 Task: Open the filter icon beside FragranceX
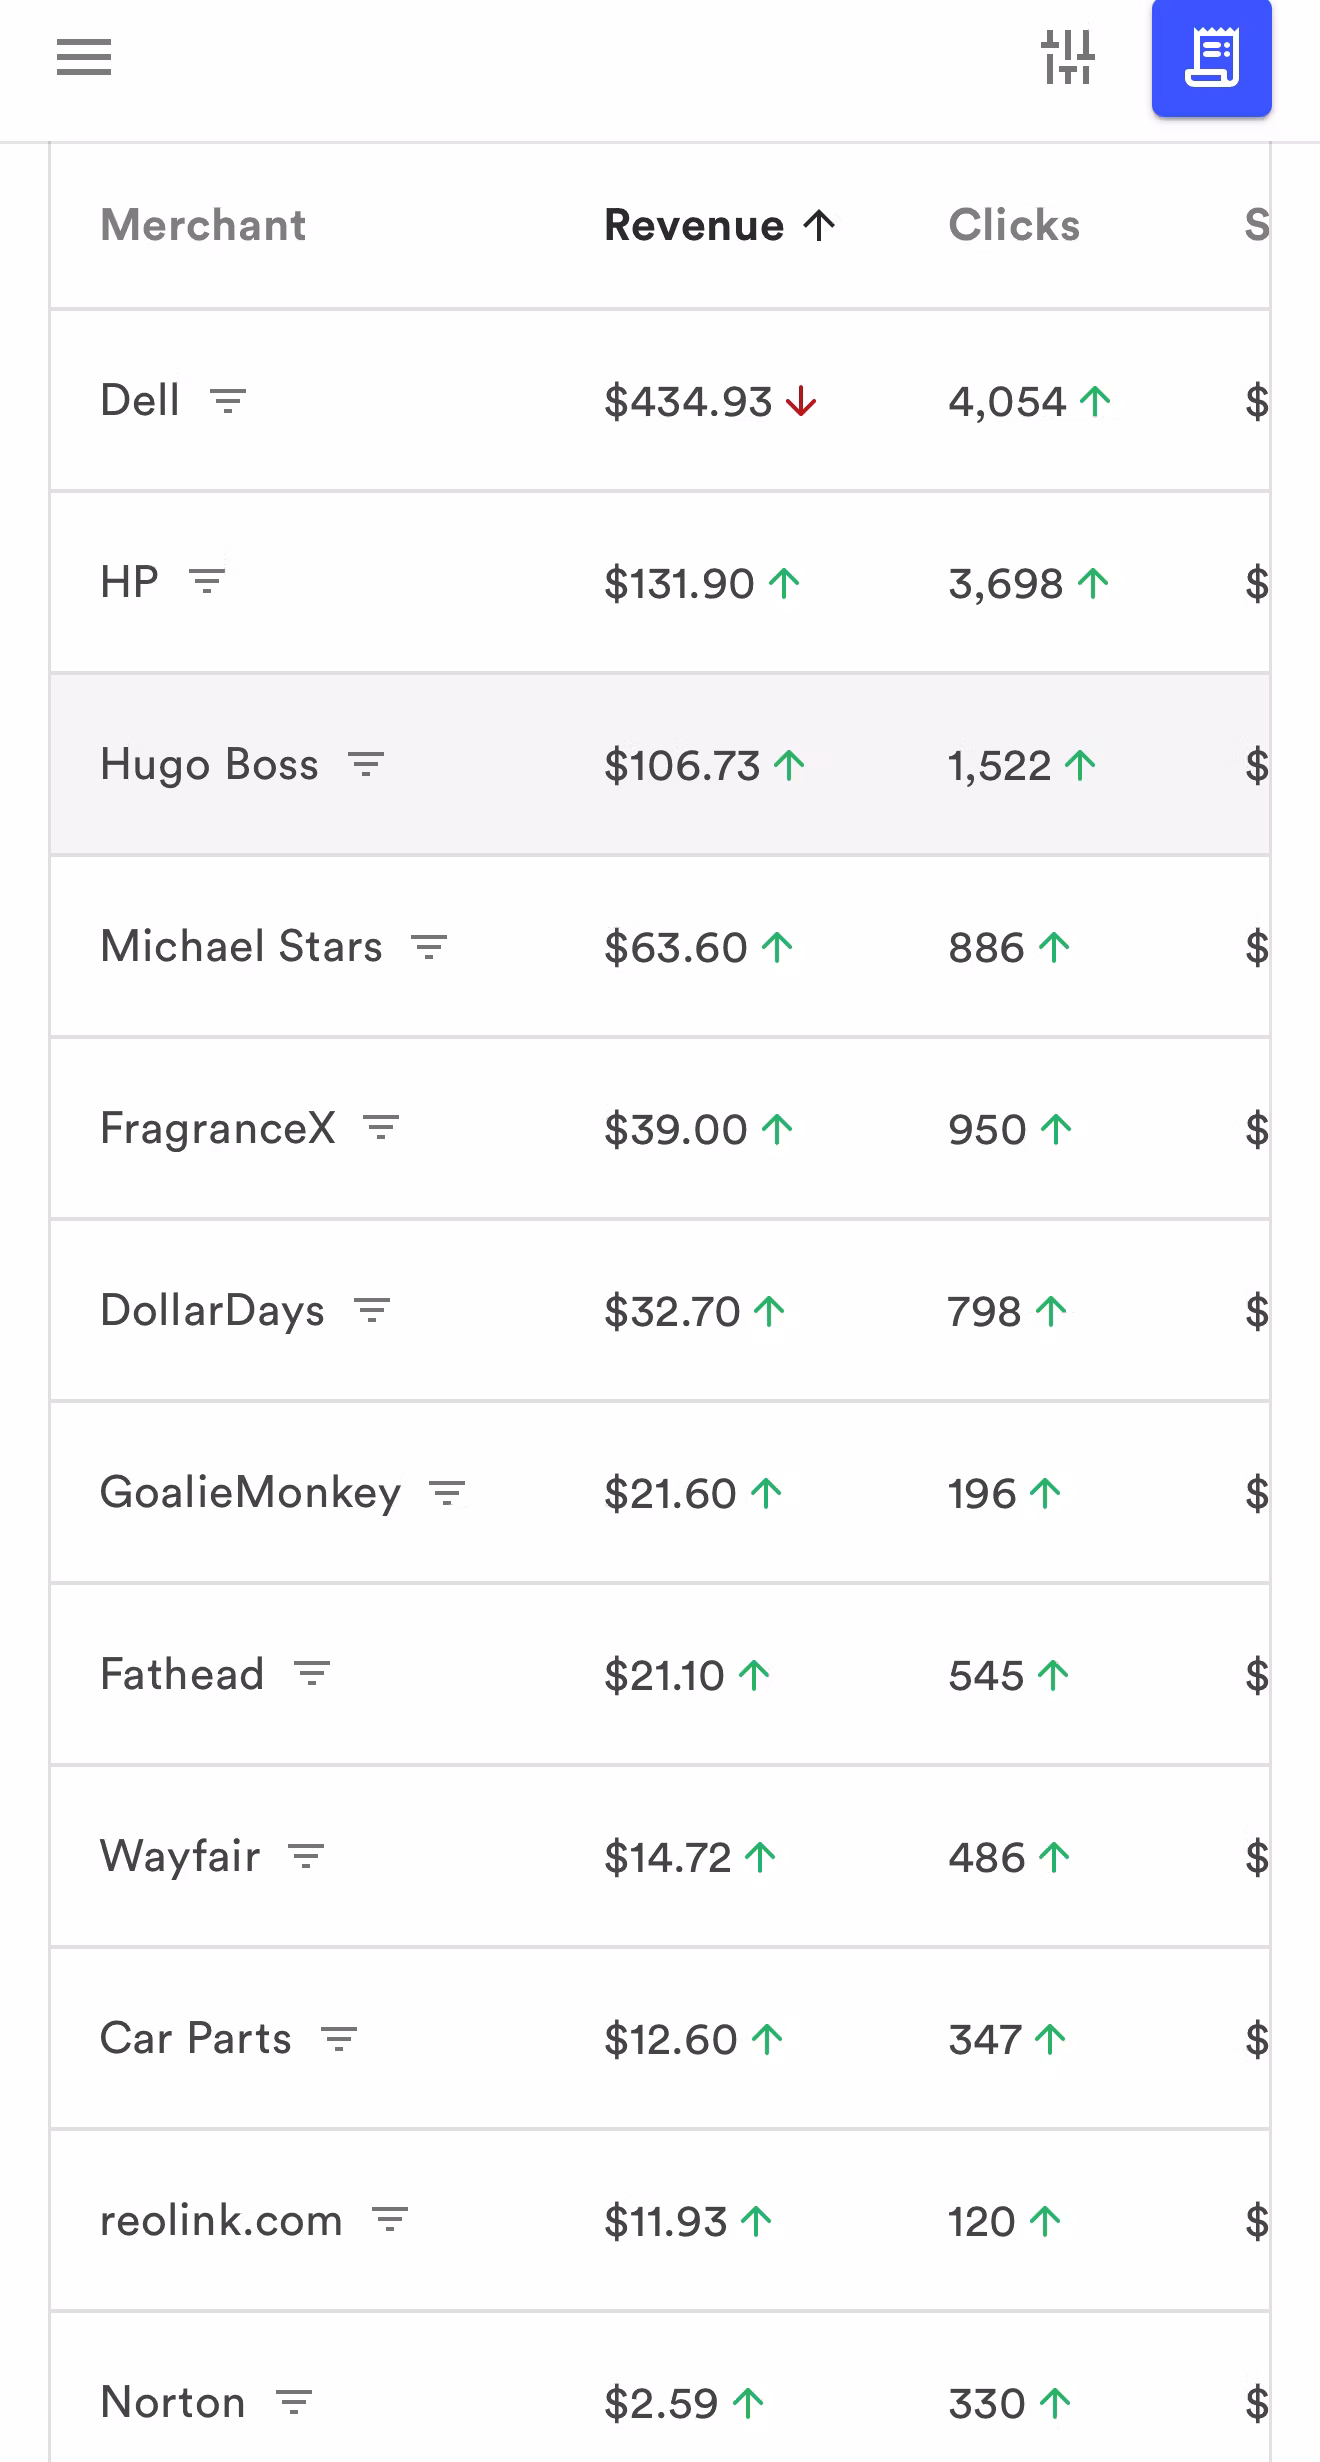click(x=383, y=1128)
